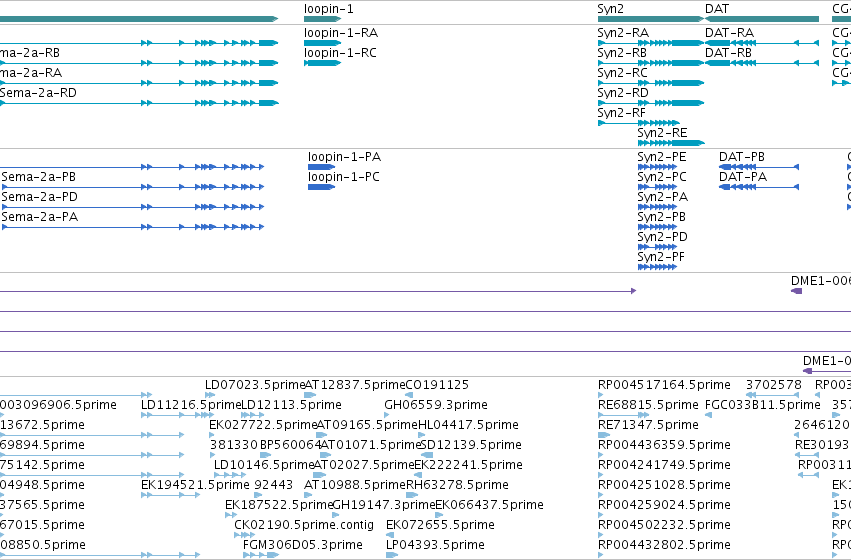This screenshot has height=560, width=851.
Task: Click EST label RP004241749.5prime
Action: (x=664, y=465)
